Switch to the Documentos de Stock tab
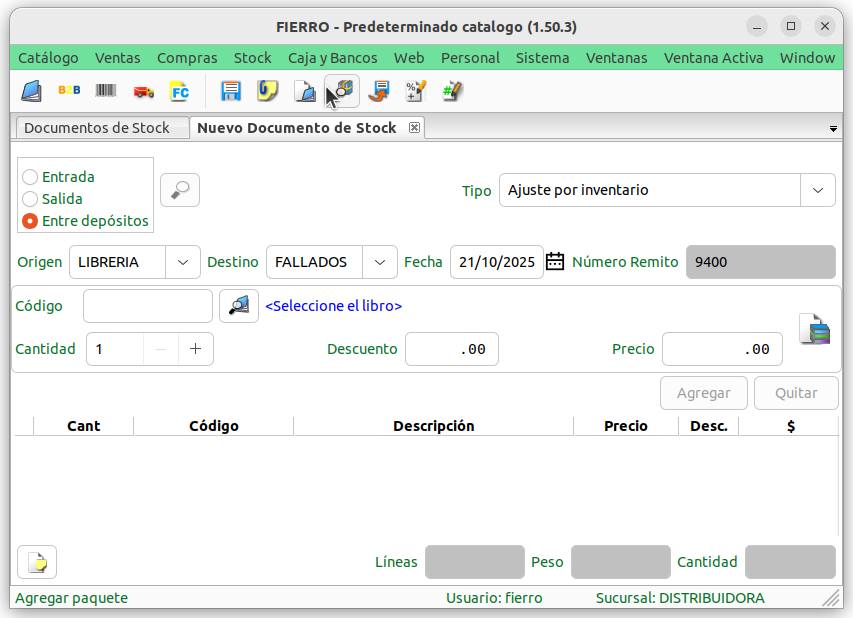The image size is (853, 618). 96,128
